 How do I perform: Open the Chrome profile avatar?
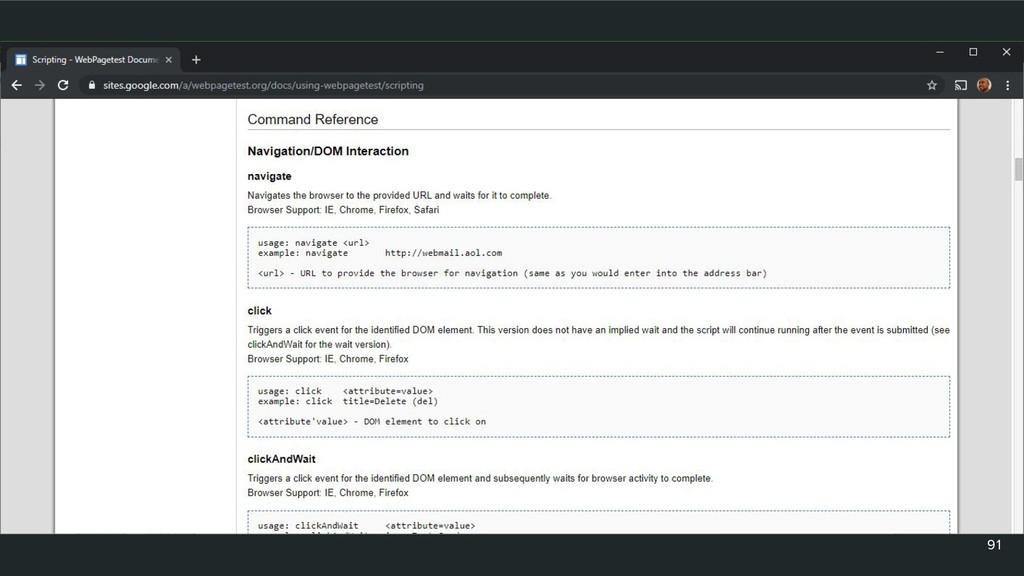[x=984, y=86]
